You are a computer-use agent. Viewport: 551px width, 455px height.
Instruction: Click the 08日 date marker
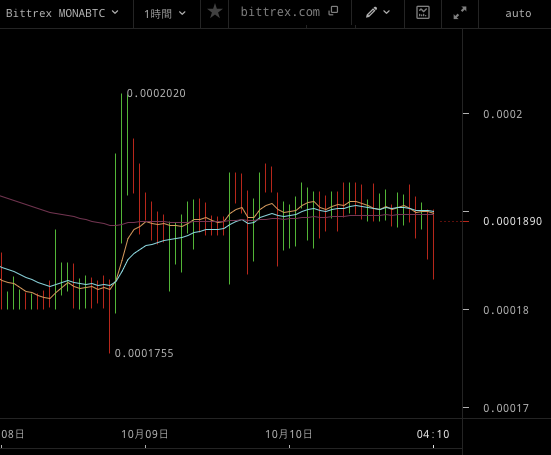(12, 434)
